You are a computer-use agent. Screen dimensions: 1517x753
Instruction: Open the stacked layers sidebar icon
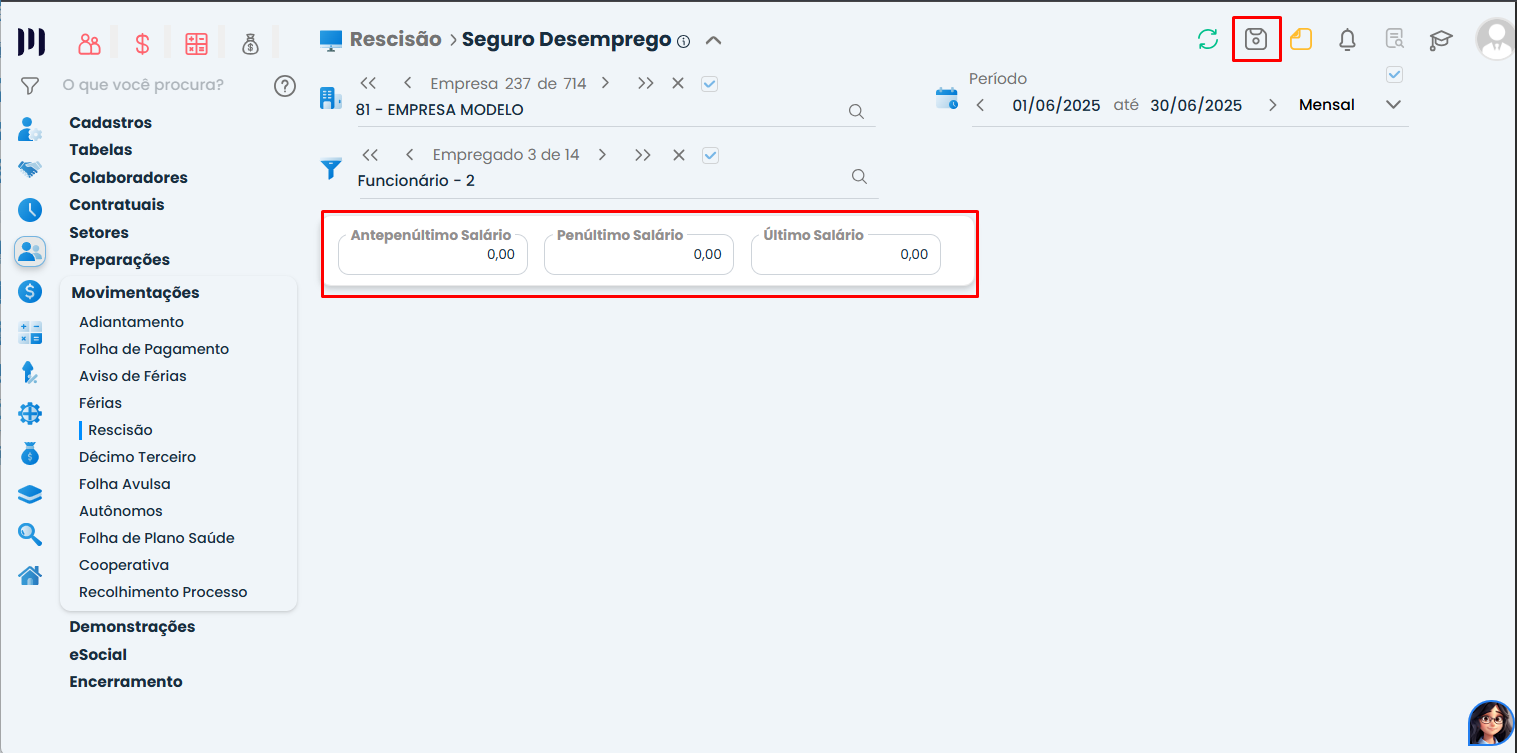(x=30, y=495)
